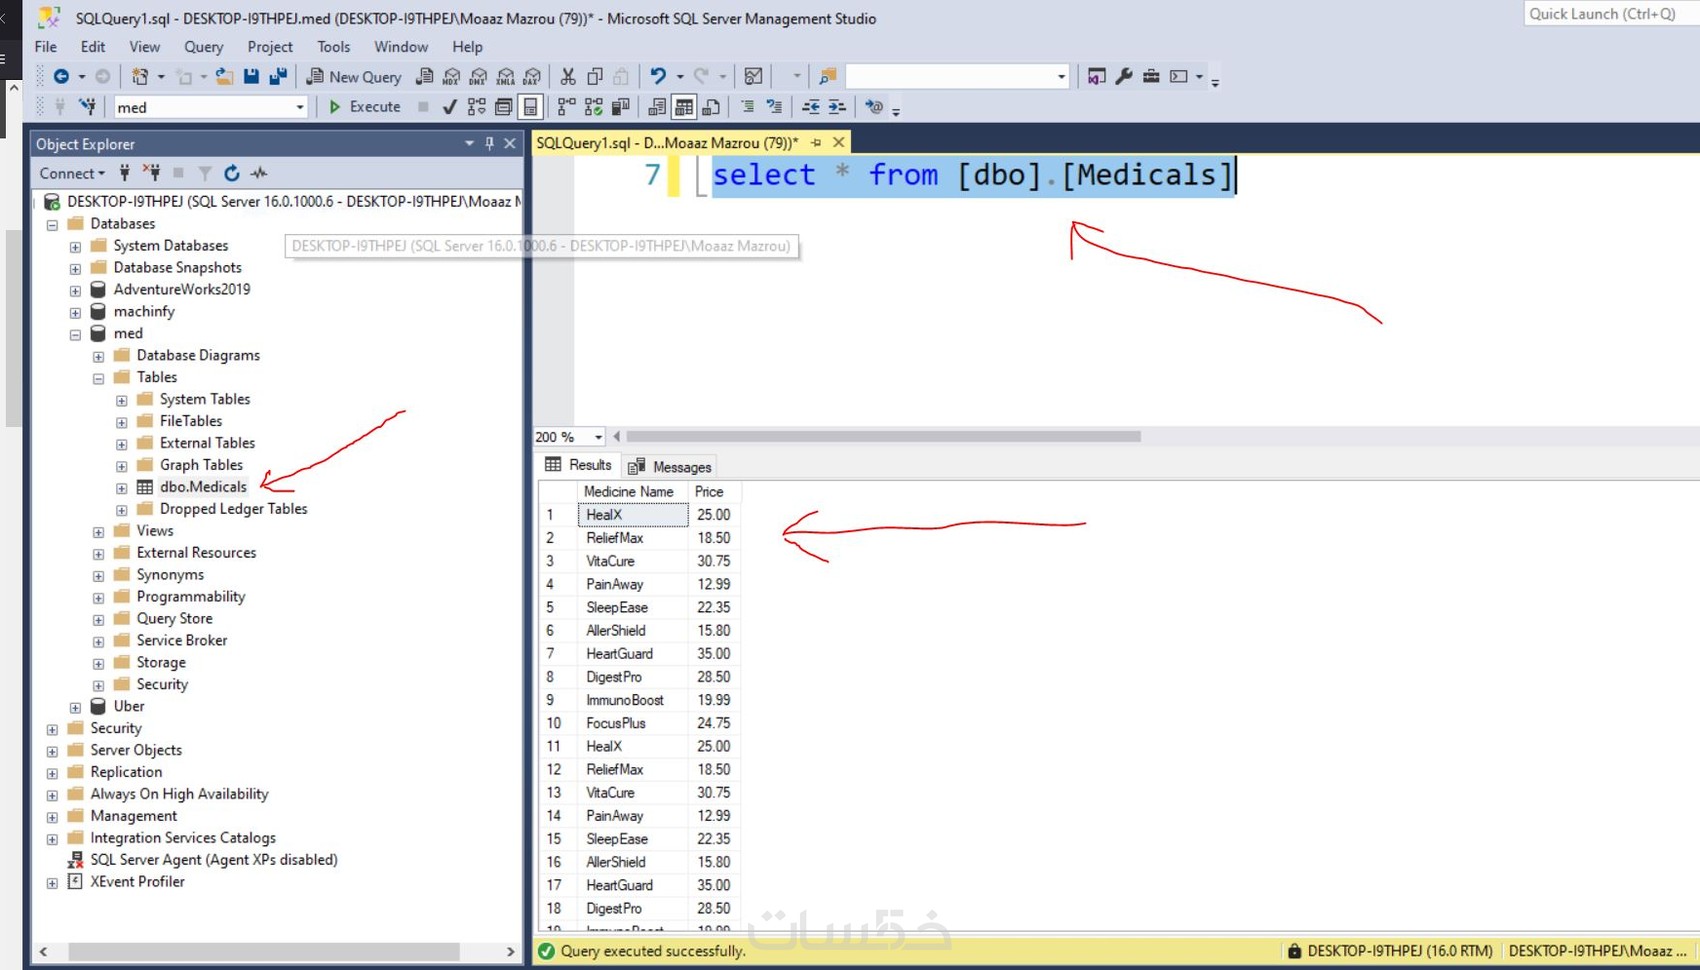Click the Open File folder icon

coord(224,76)
